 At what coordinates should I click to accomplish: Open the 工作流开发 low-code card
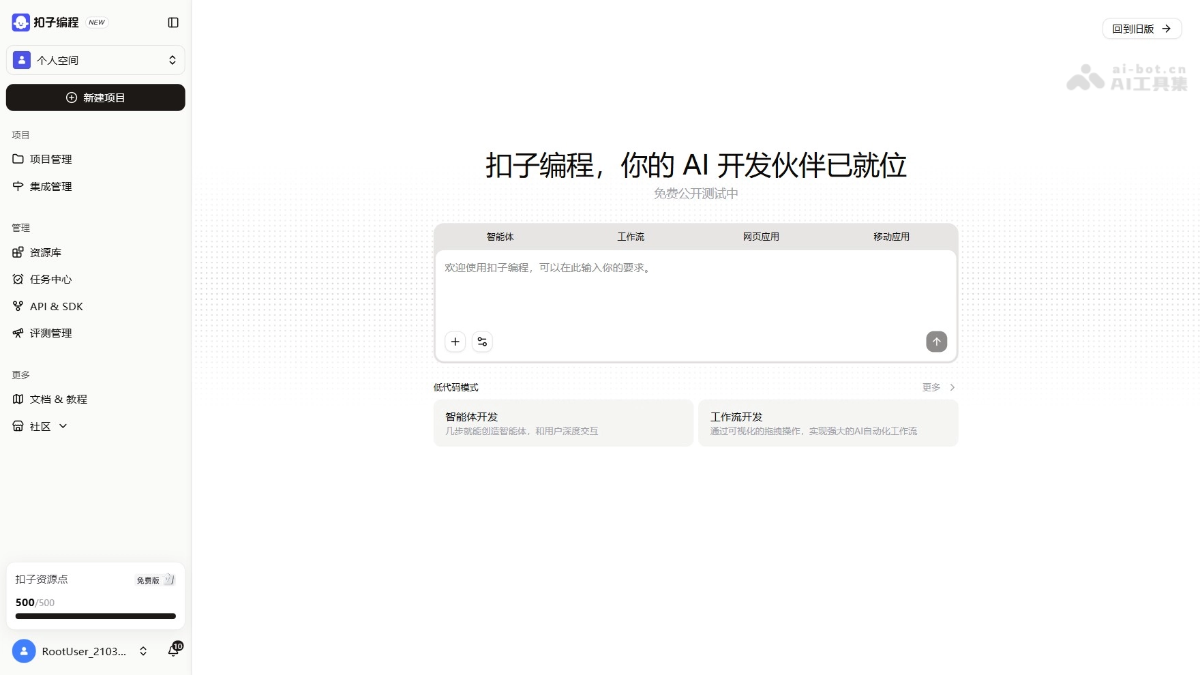(x=828, y=423)
